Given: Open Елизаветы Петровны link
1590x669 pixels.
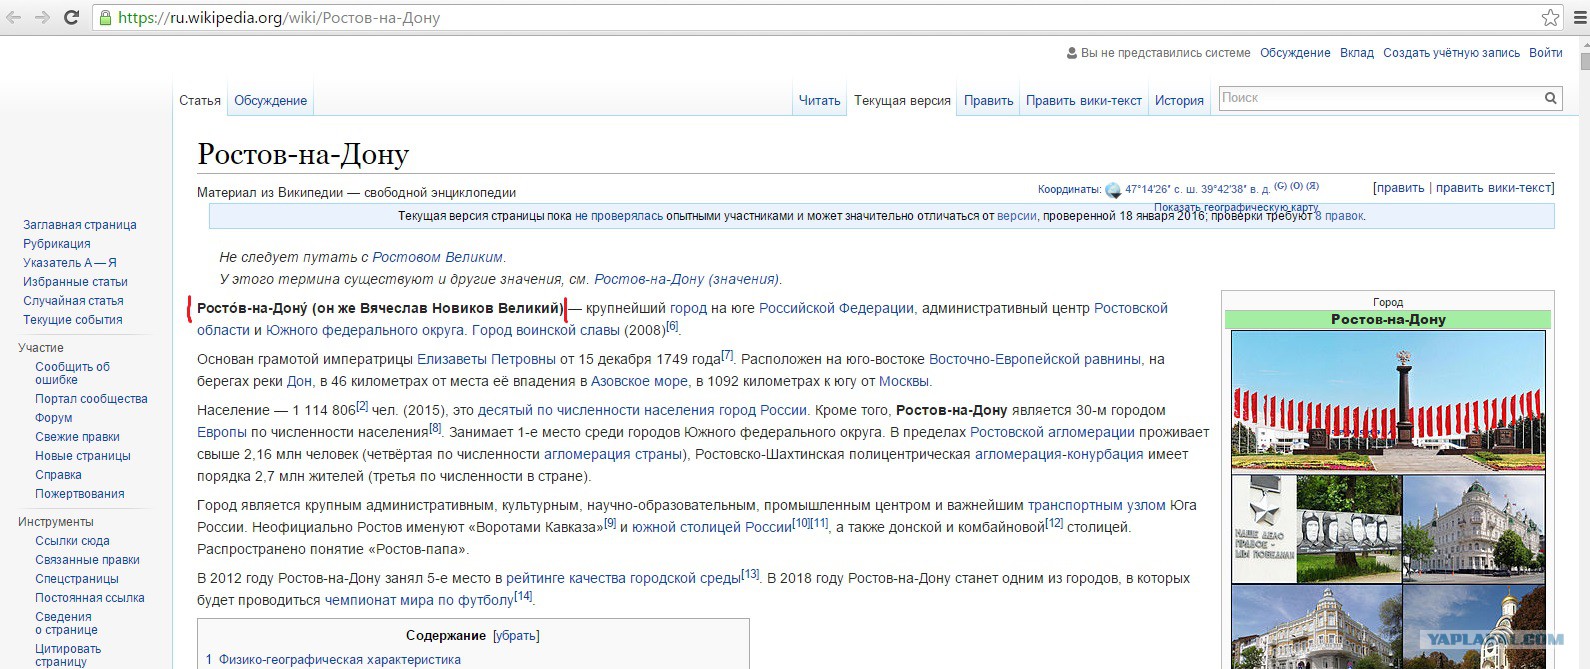Looking at the screenshot, I should click(486, 359).
